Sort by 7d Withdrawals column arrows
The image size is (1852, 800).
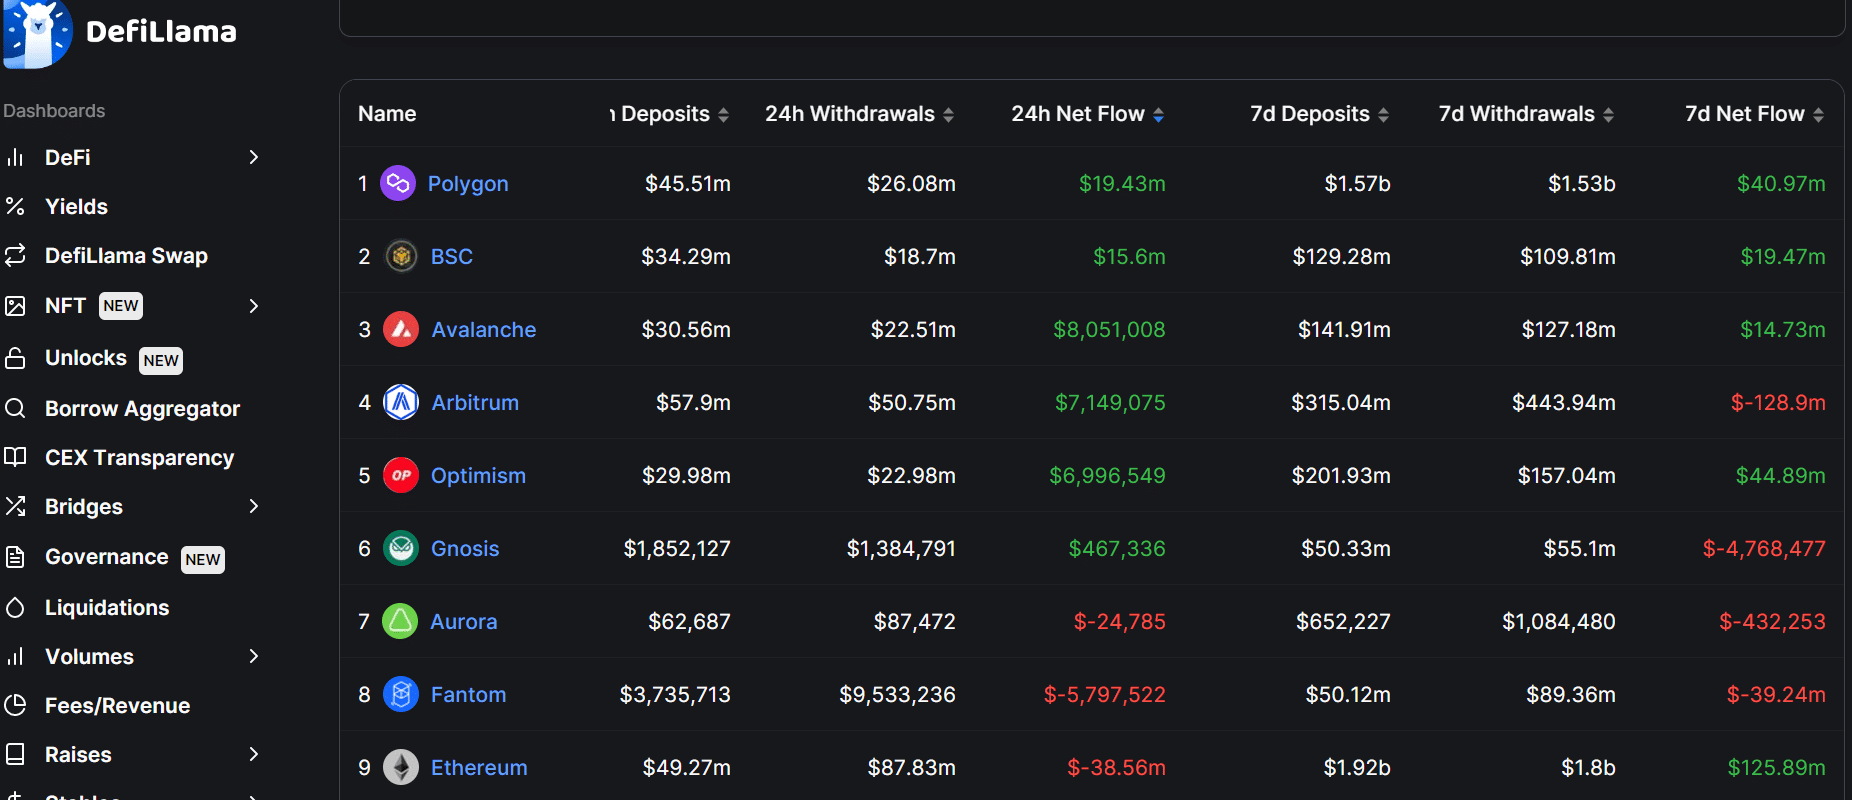pyautogui.click(x=1608, y=115)
